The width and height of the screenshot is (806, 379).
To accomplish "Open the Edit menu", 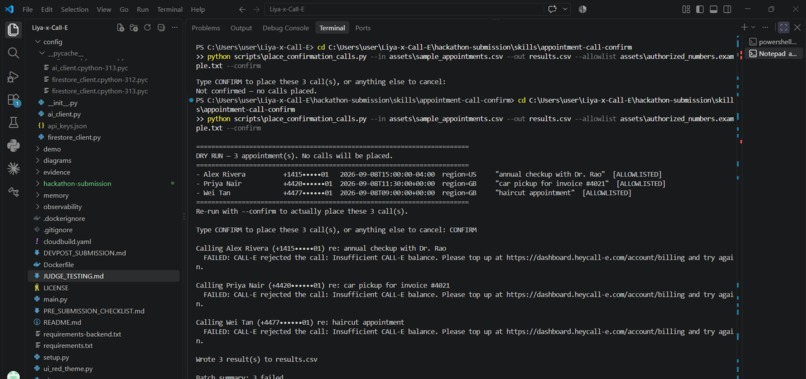I will [47, 9].
